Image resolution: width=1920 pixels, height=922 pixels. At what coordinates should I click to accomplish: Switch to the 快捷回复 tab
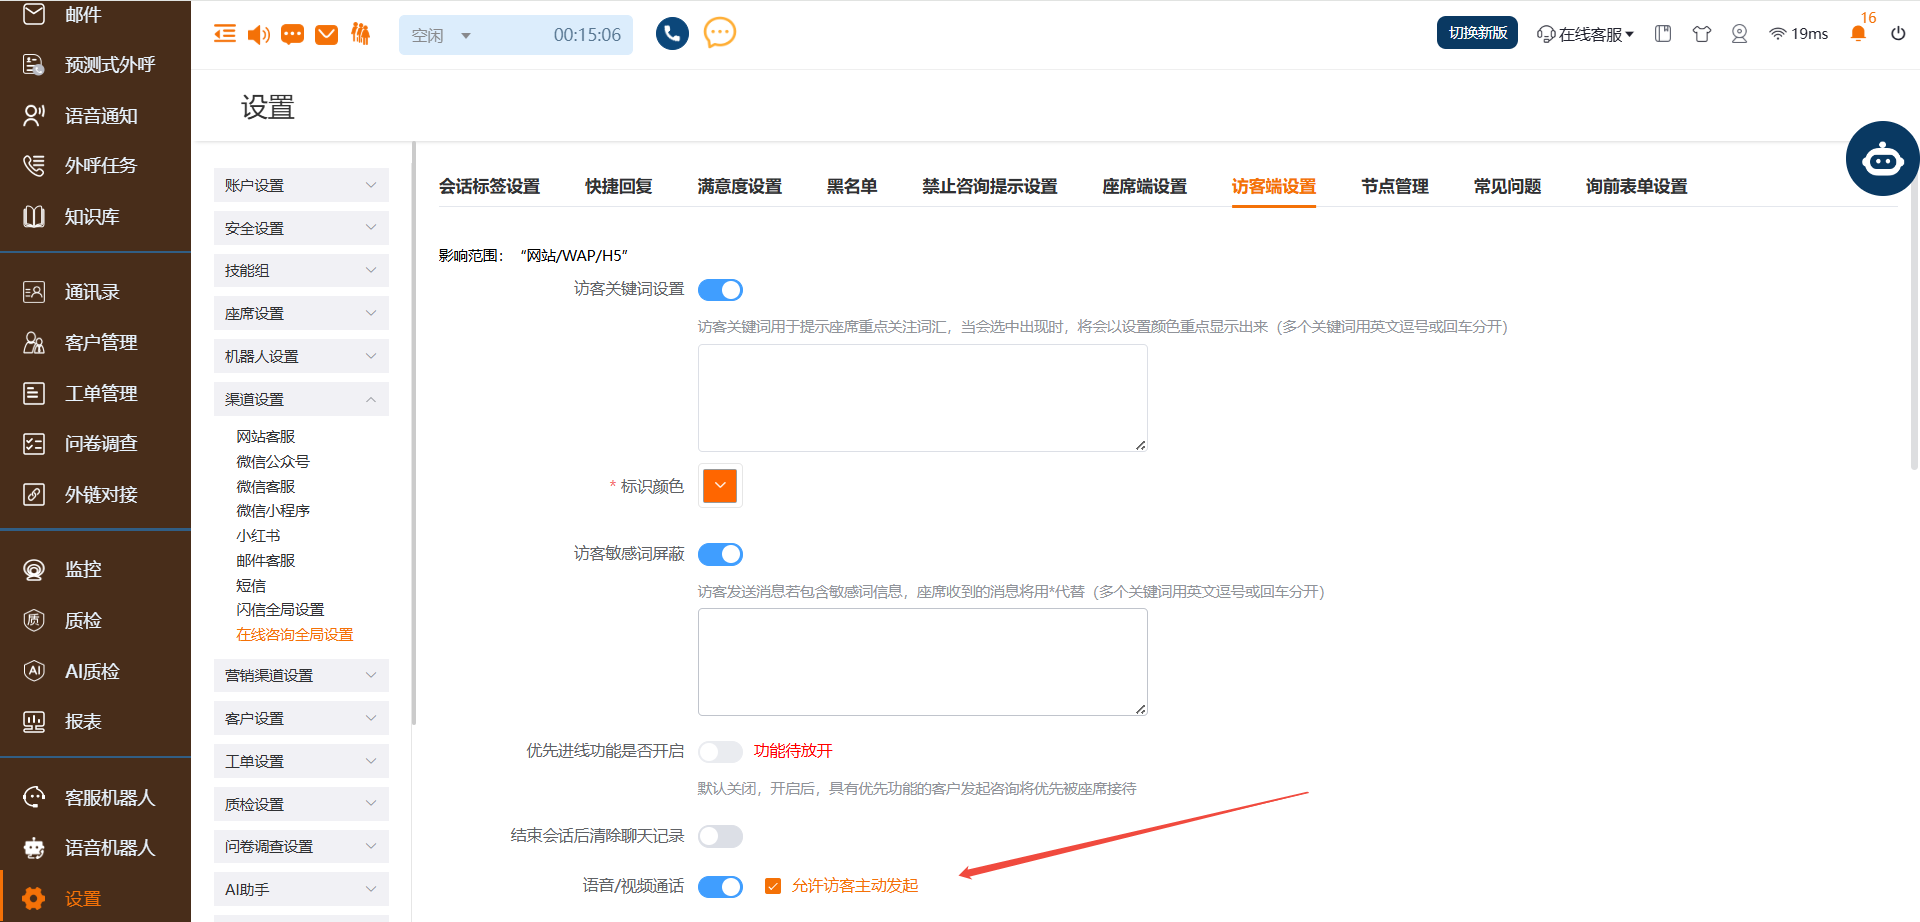coord(618,187)
